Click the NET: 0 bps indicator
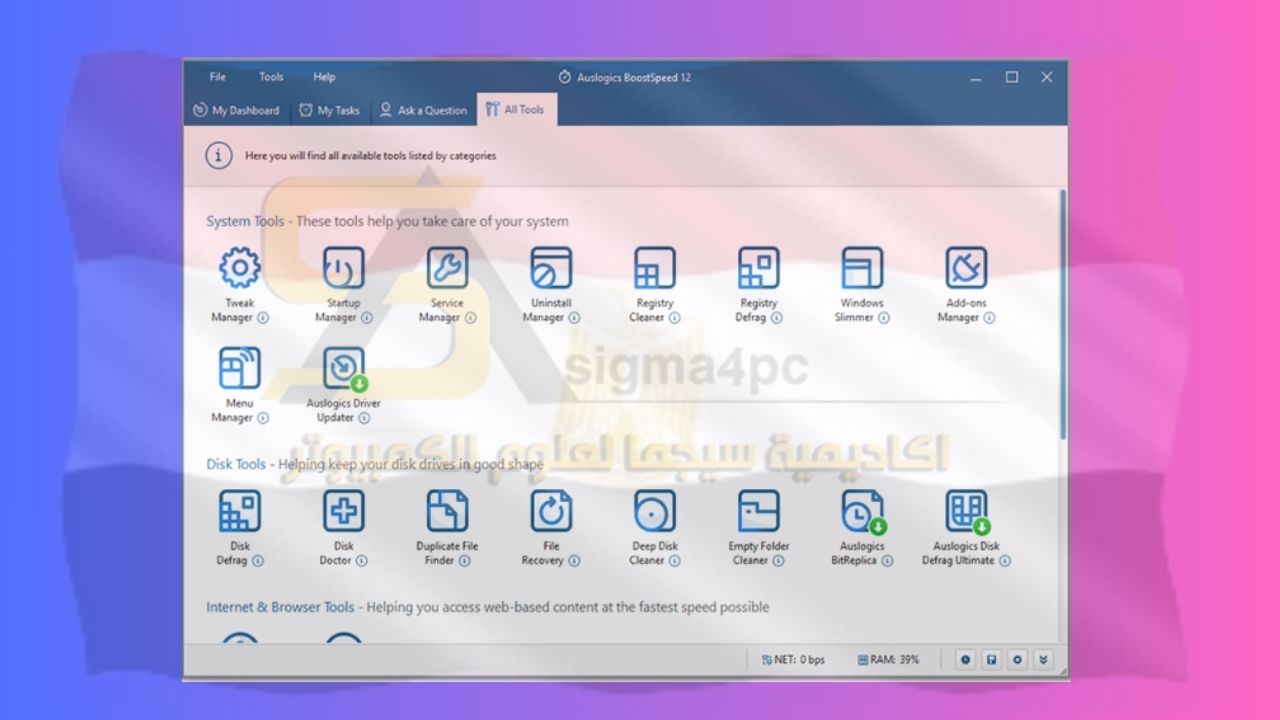This screenshot has height=720, width=1280. point(793,660)
